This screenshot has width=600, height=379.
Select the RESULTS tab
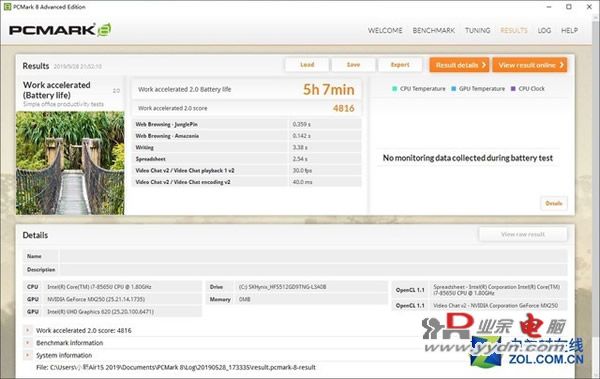(x=514, y=31)
